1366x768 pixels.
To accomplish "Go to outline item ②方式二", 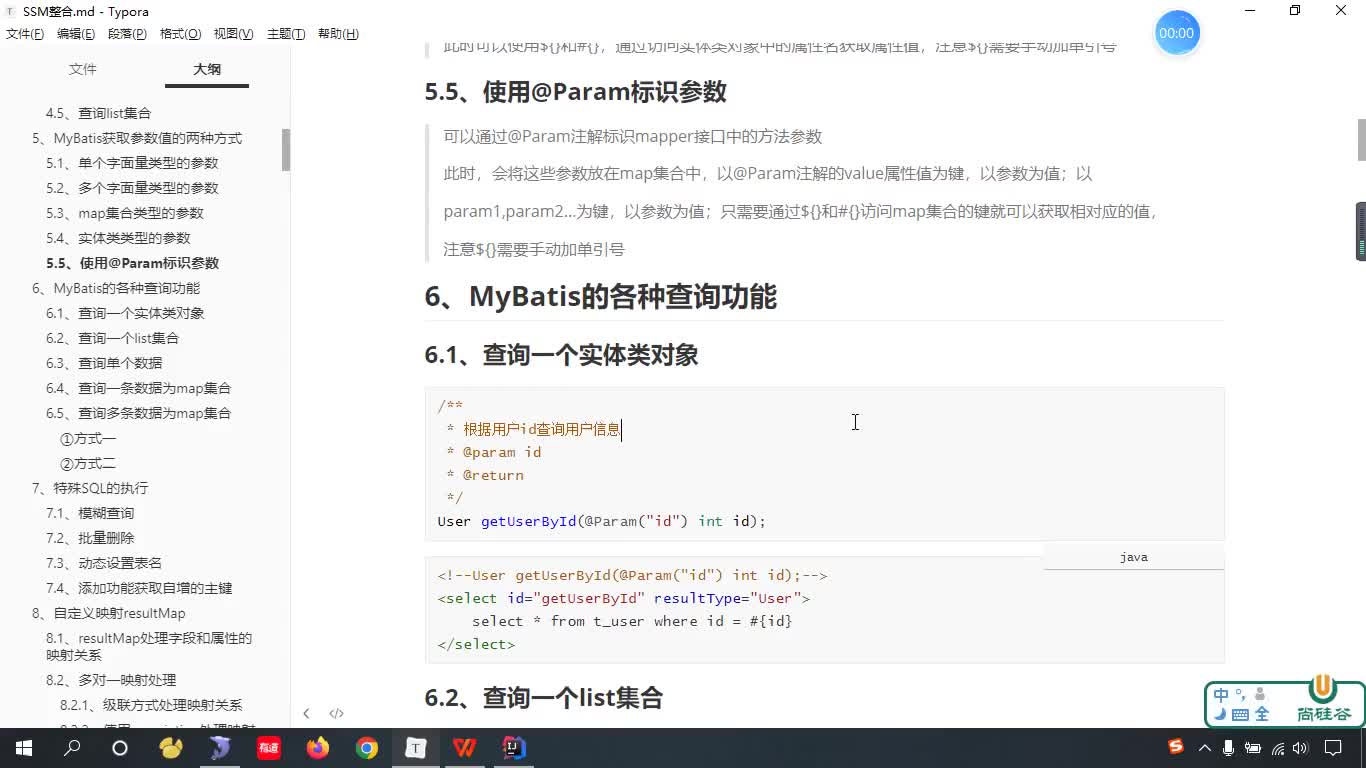I will tap(88, 464).
